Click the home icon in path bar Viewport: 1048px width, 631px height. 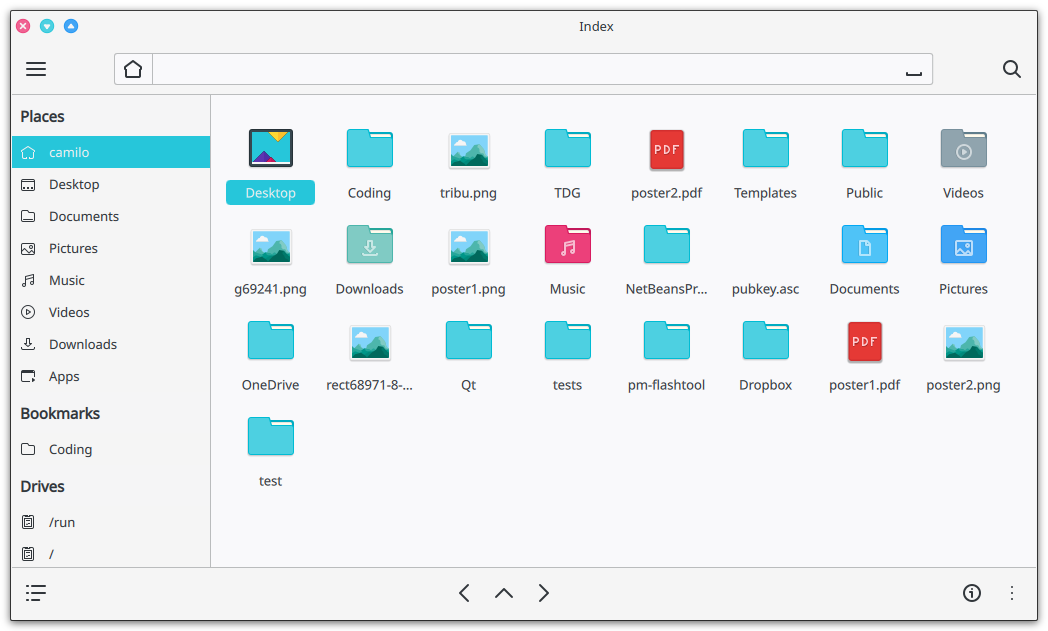pyautogui.click(x=133, y=69)
